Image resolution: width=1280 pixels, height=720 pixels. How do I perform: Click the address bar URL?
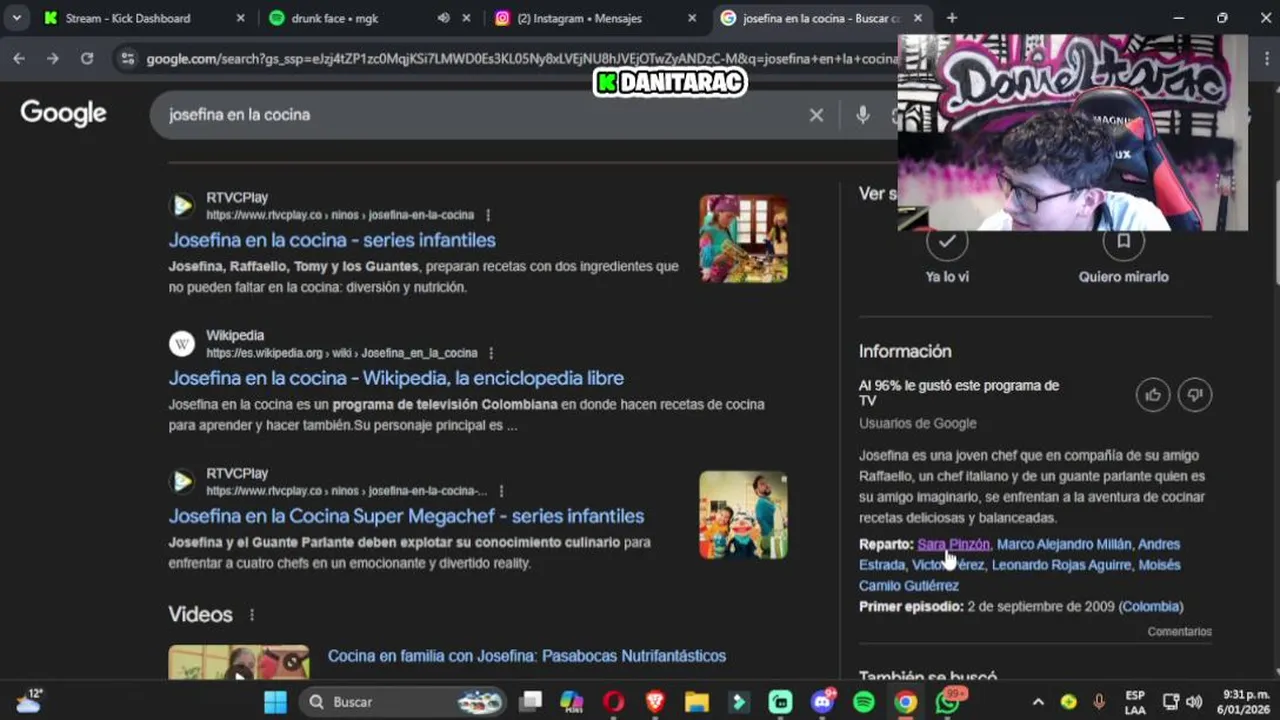520,59
